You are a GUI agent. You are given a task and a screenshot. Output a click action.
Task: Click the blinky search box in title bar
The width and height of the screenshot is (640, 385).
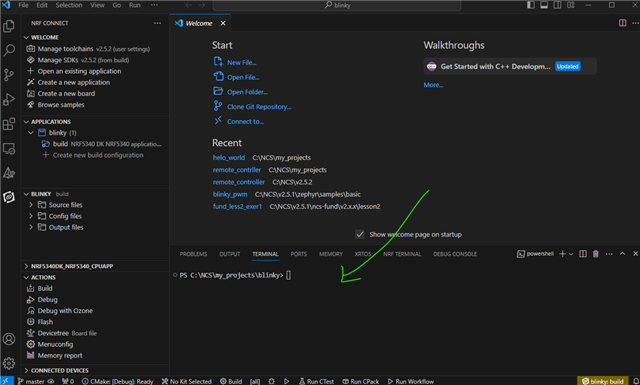337,5
